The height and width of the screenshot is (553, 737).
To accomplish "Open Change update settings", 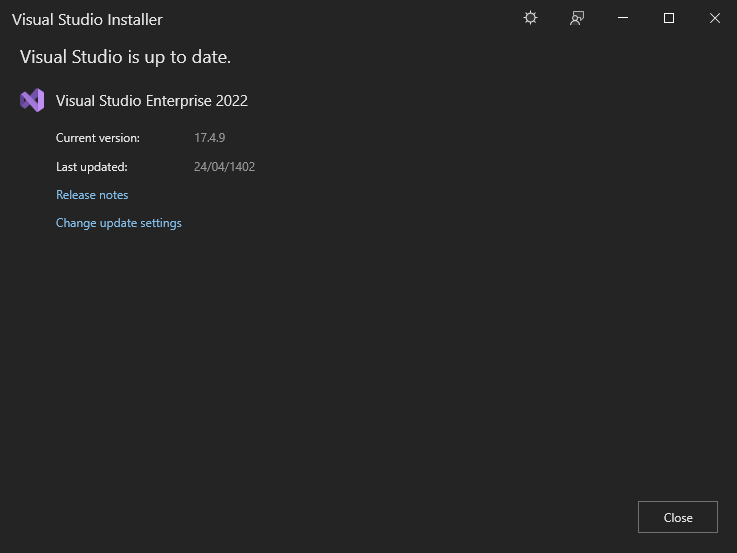I will [x=119, y=223].
